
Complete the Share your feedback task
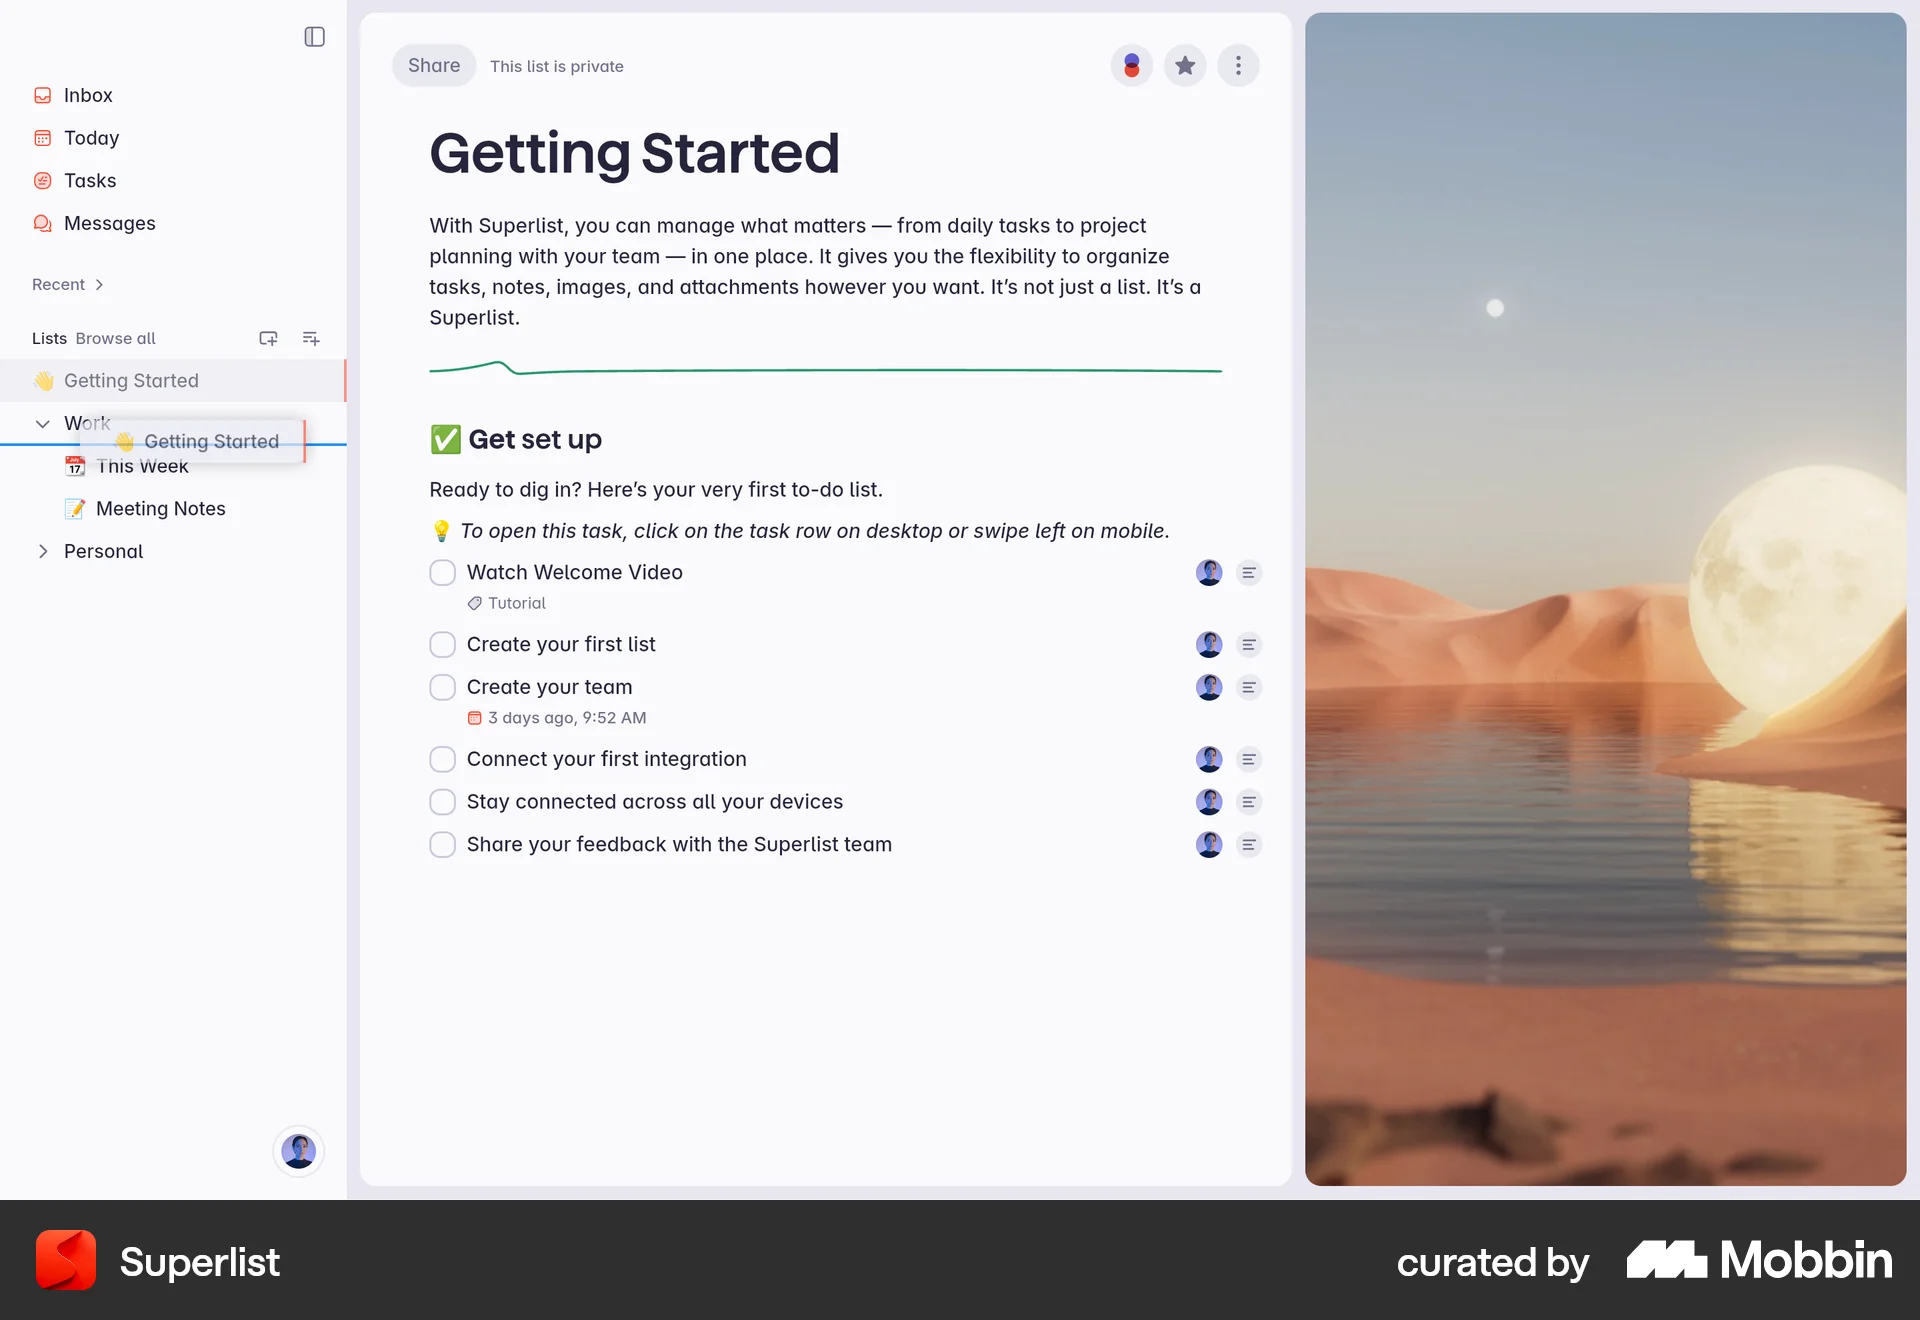[442, 844]
